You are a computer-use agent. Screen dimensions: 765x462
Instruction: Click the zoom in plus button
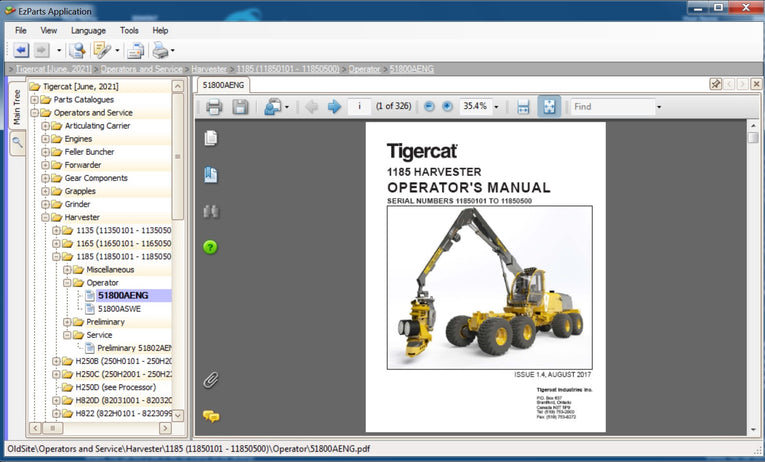click(447, 107)
